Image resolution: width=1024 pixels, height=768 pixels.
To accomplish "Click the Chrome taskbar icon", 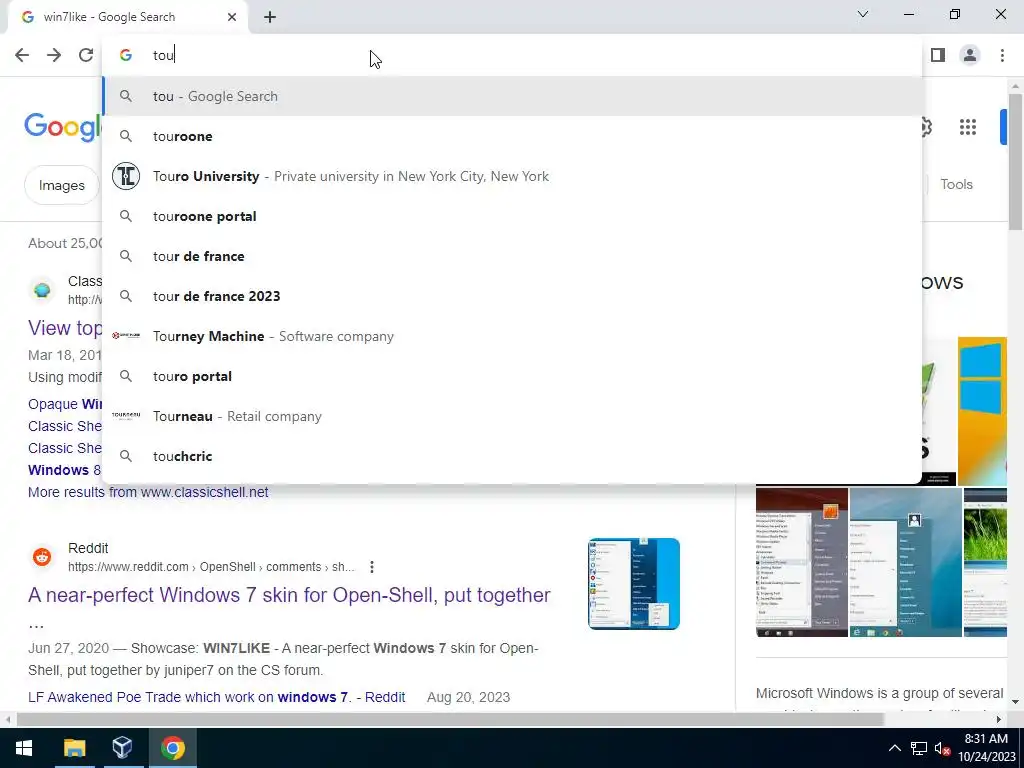I will (x=172, y=748).
